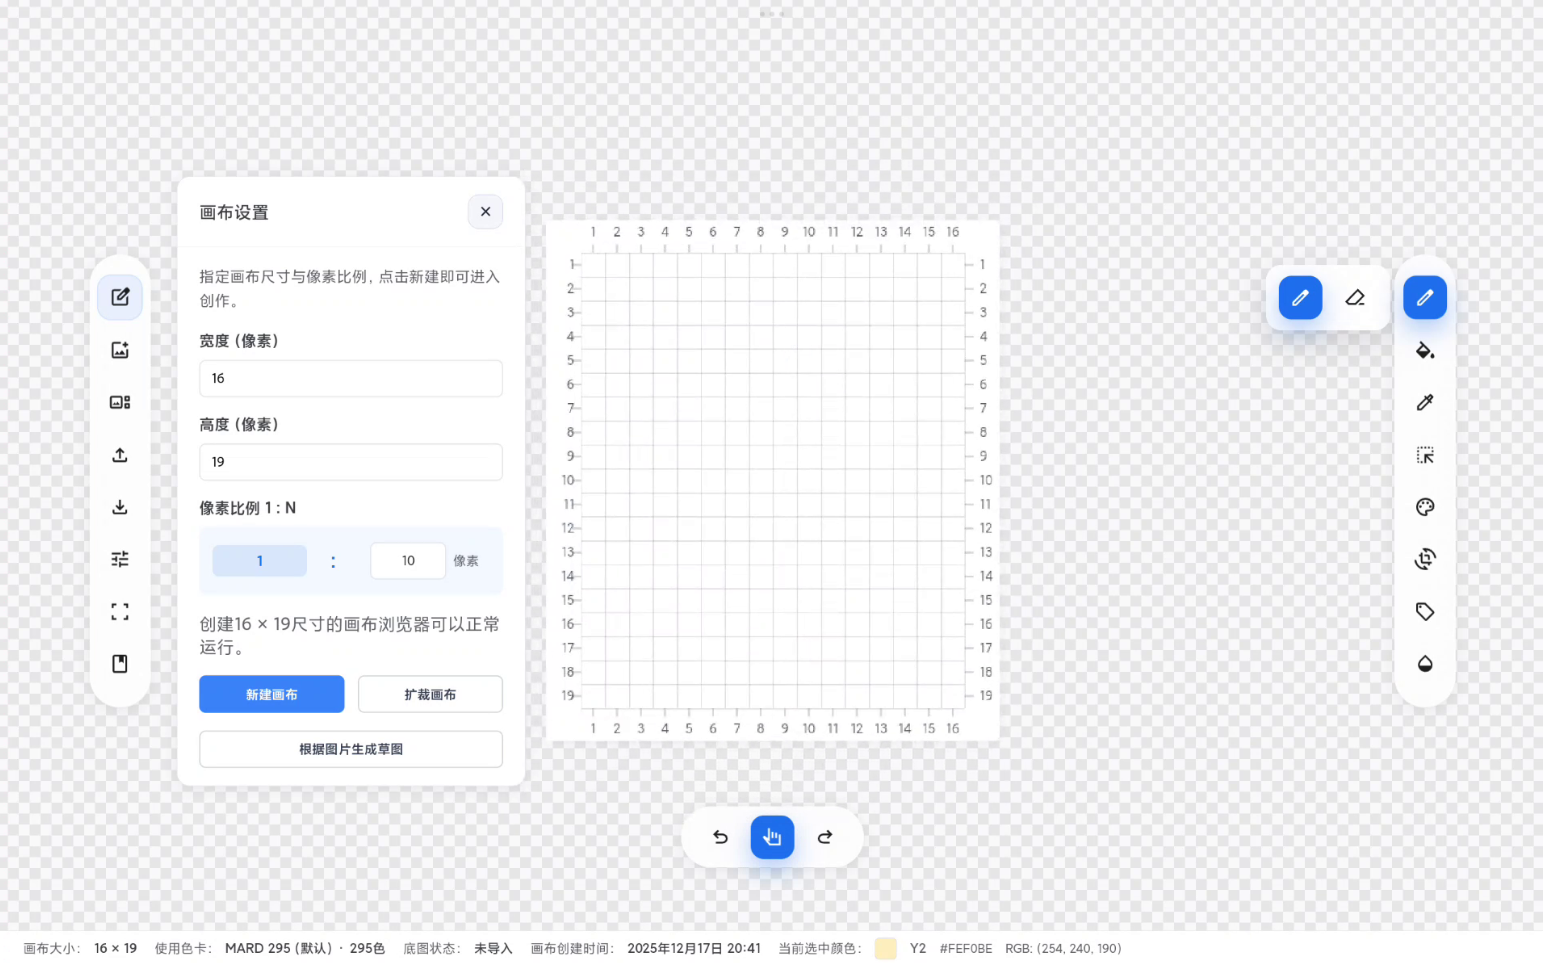Click the Y2 color swatch in status bar
The width and height of the screenshot is (1543, 963).
tap(885, 948)
